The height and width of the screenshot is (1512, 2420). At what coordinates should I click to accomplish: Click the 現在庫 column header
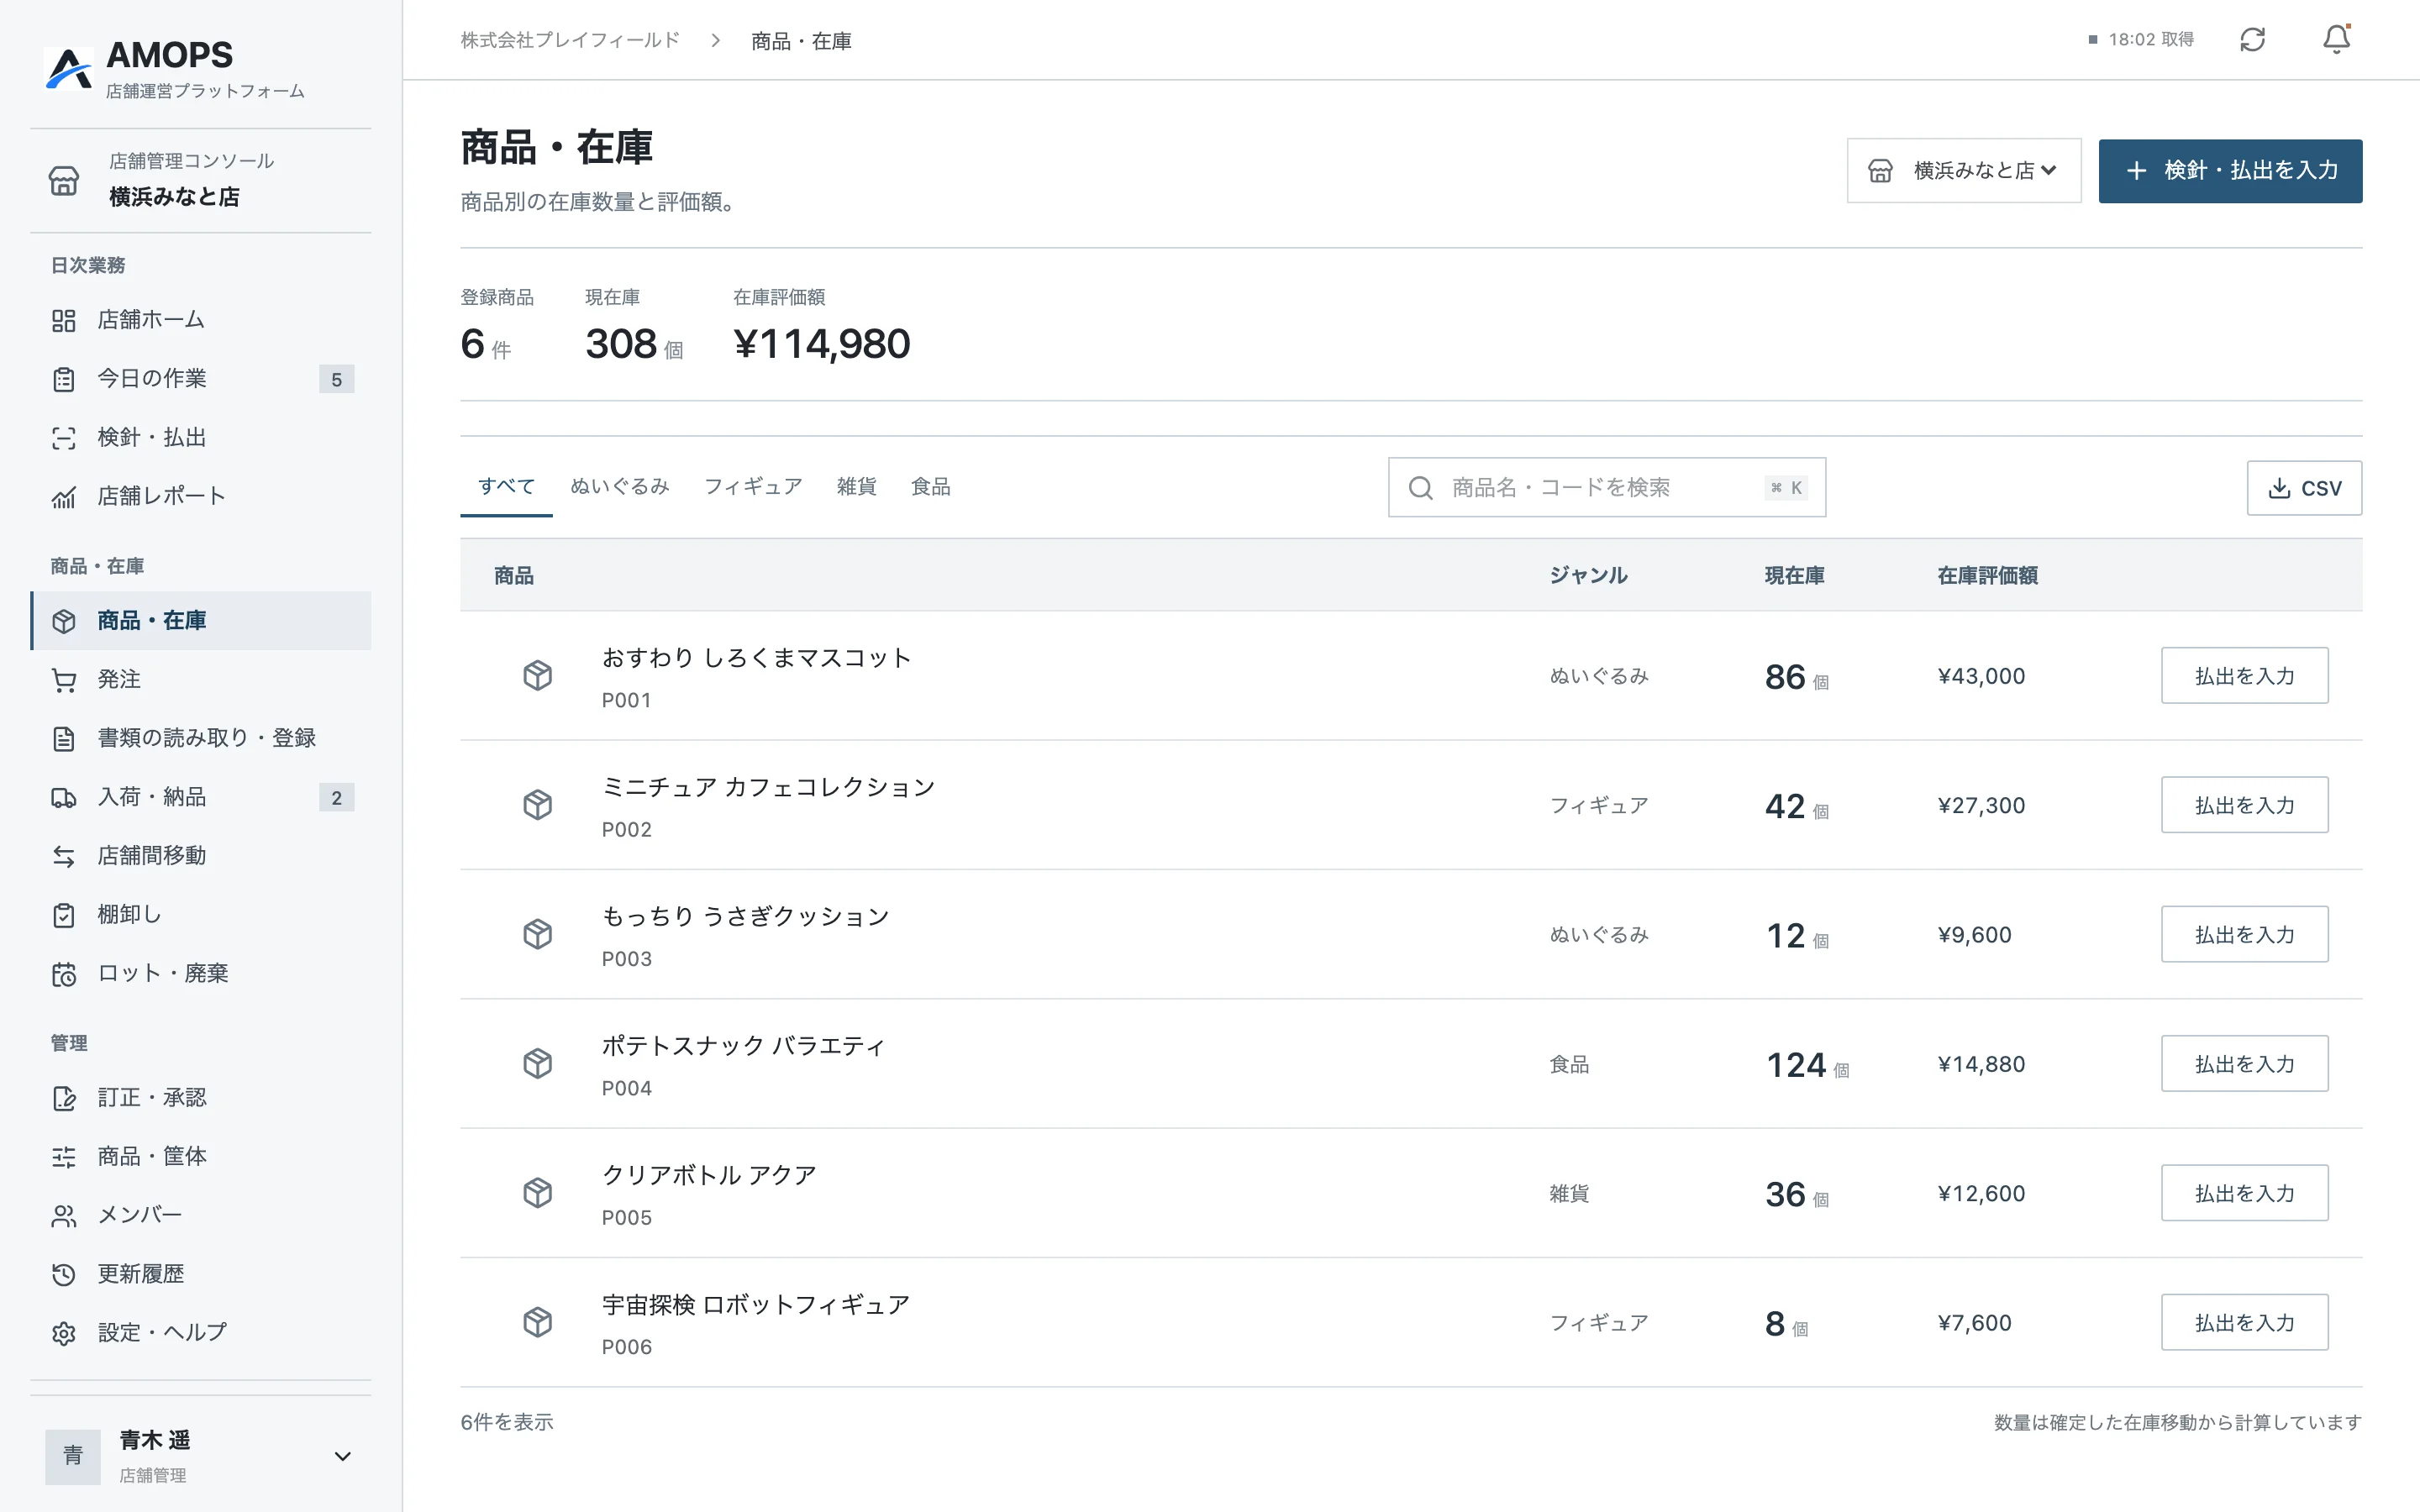point(1794,576)
